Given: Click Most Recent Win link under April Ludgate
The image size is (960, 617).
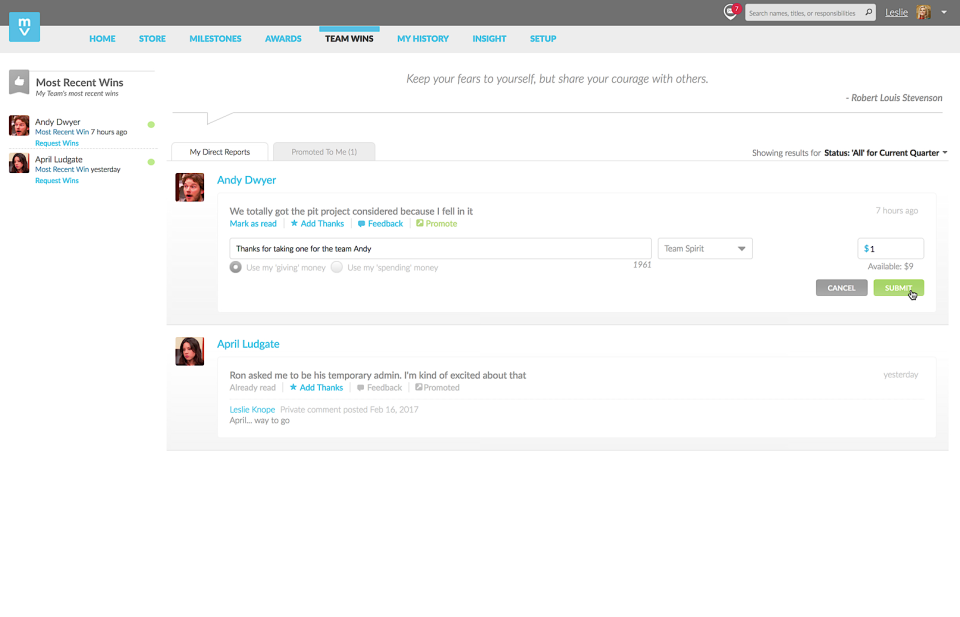Looking at the screenshot, I should pos(62,170).
